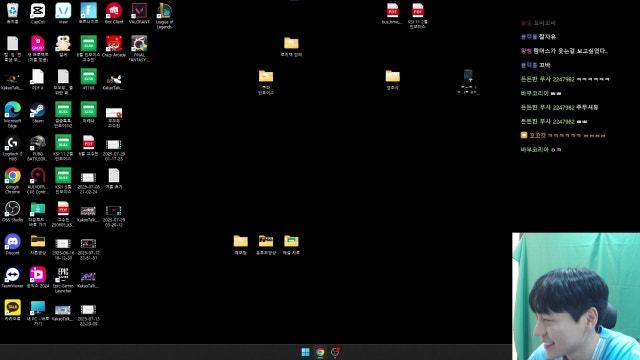Open the OBS Studio shortcut

pos(13,211)
